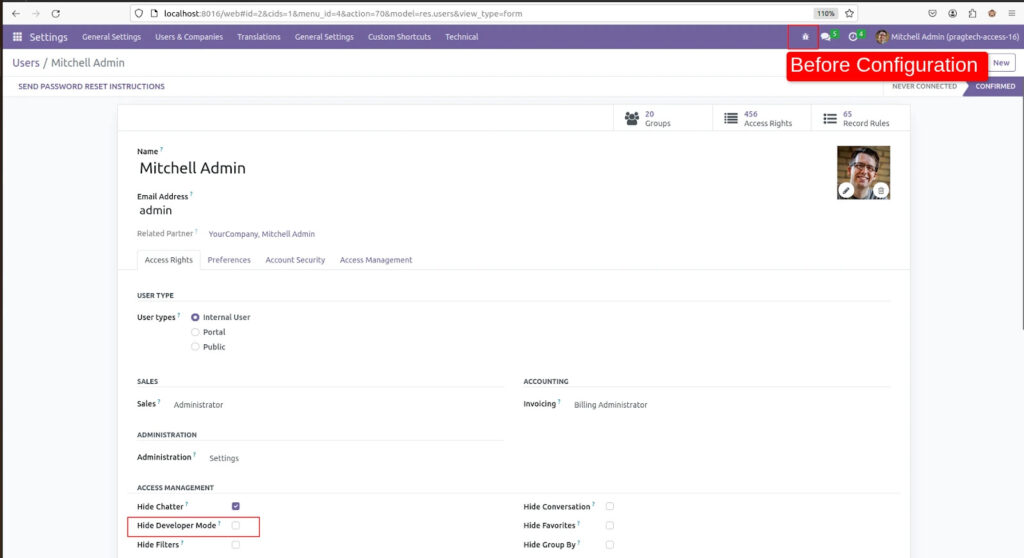The height and width of the screenshot is (558, 1024).
Task: Enable the Hide Developer Mode checkbox
Action: pyautogui.click(x=236, y=525)
